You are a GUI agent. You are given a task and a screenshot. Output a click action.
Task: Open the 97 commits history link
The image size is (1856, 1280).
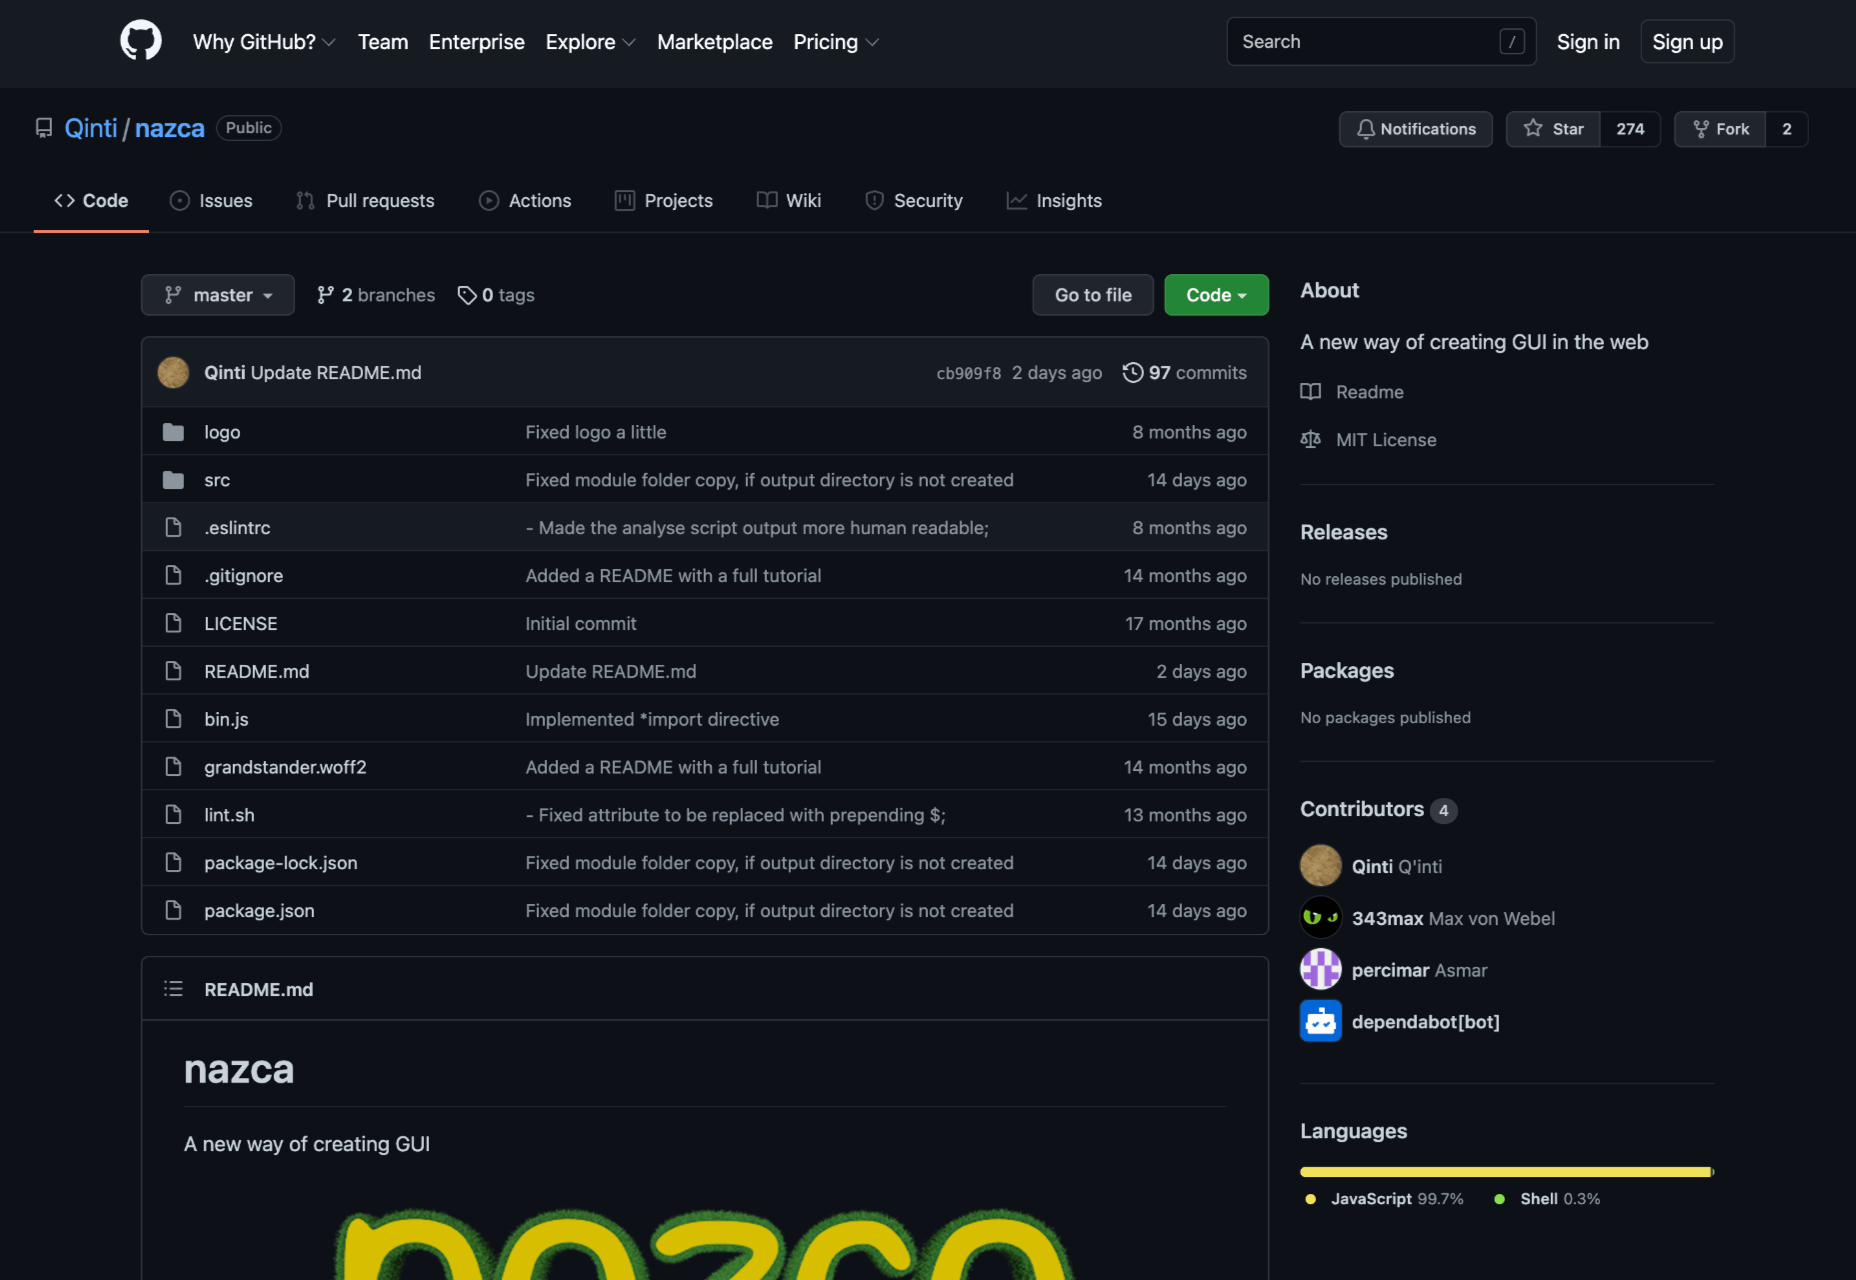1185,372
